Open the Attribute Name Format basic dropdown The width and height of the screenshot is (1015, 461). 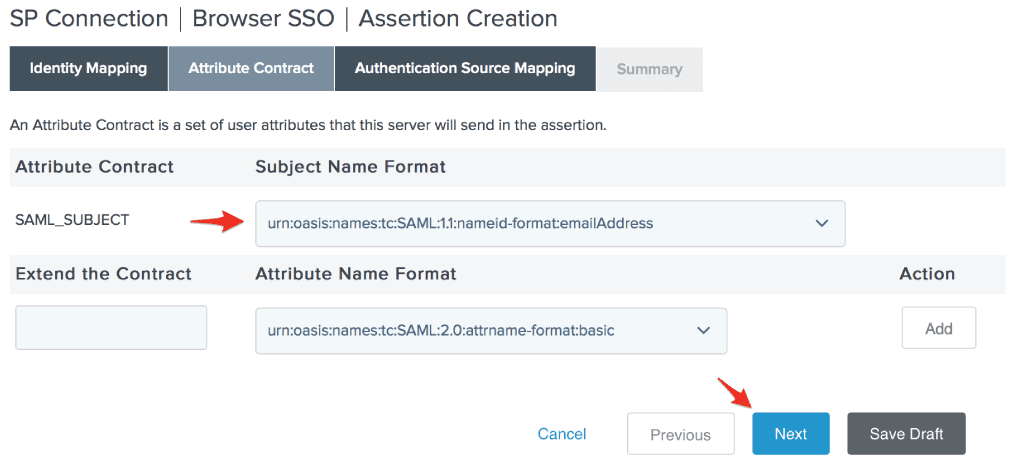pos(480,330)
